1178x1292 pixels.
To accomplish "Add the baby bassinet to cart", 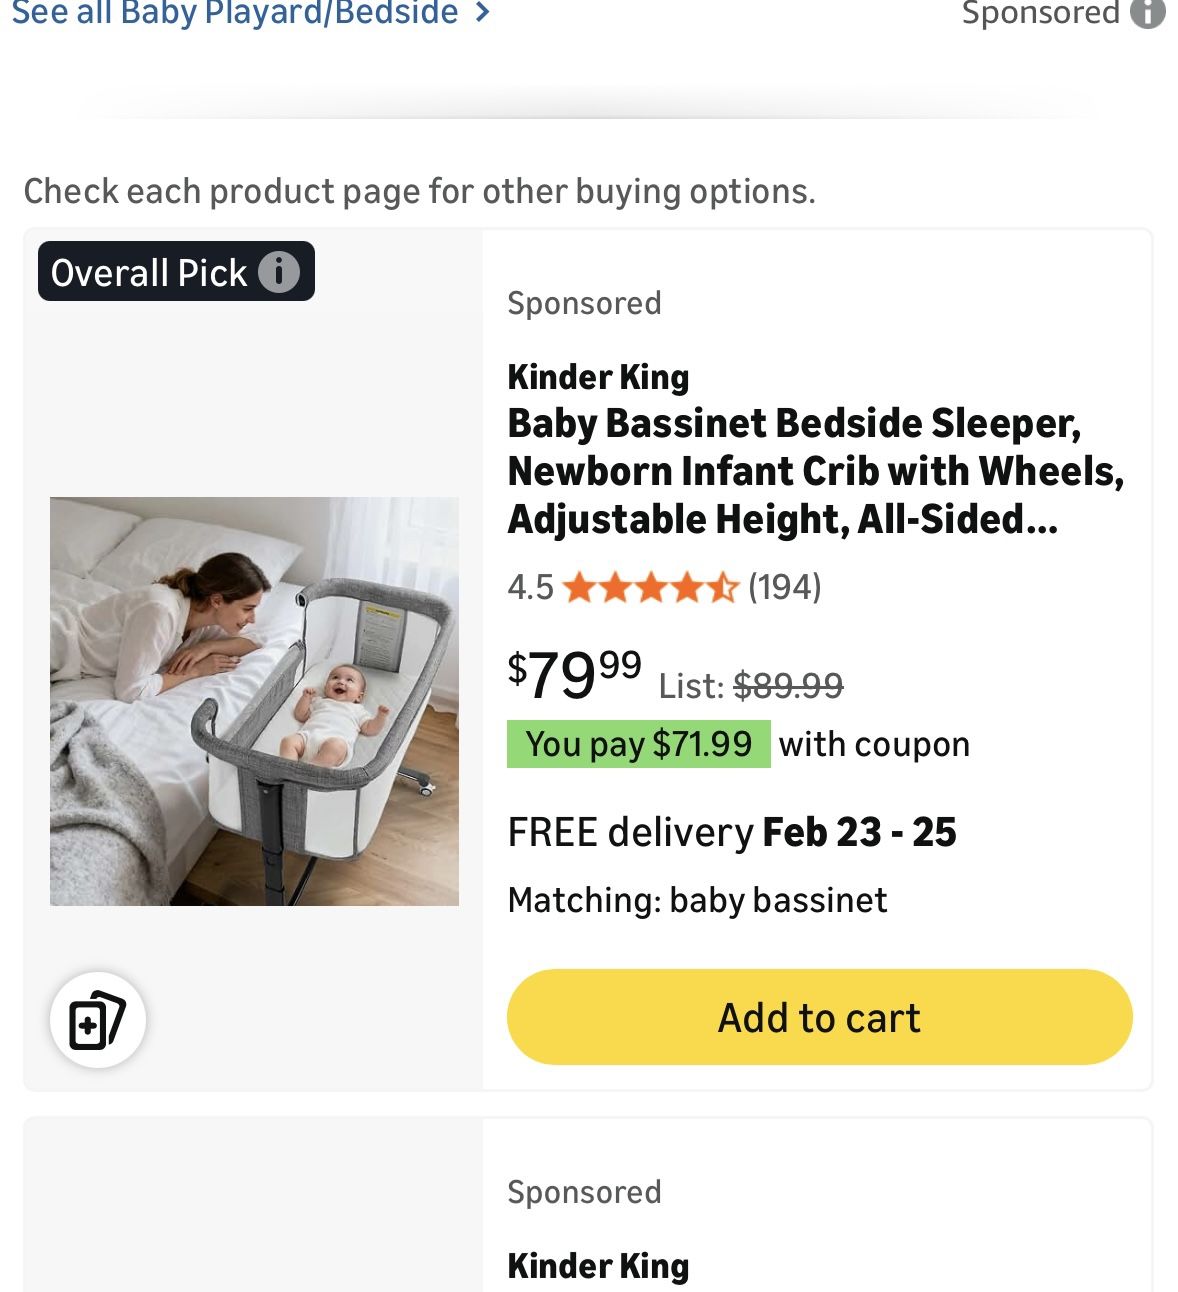I will pyautogui.click(x=819, y=1017).
